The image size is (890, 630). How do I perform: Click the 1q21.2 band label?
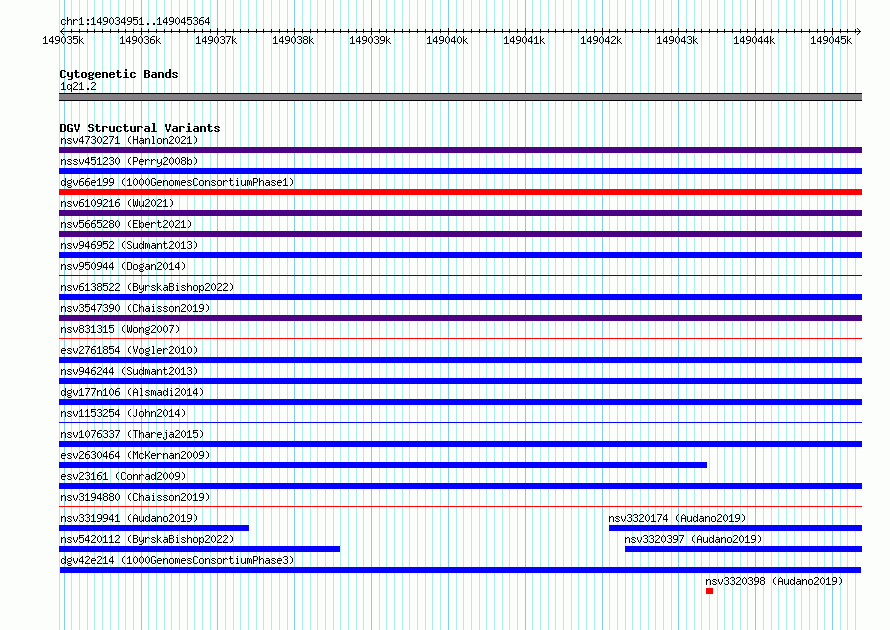(x=78, y=86)
